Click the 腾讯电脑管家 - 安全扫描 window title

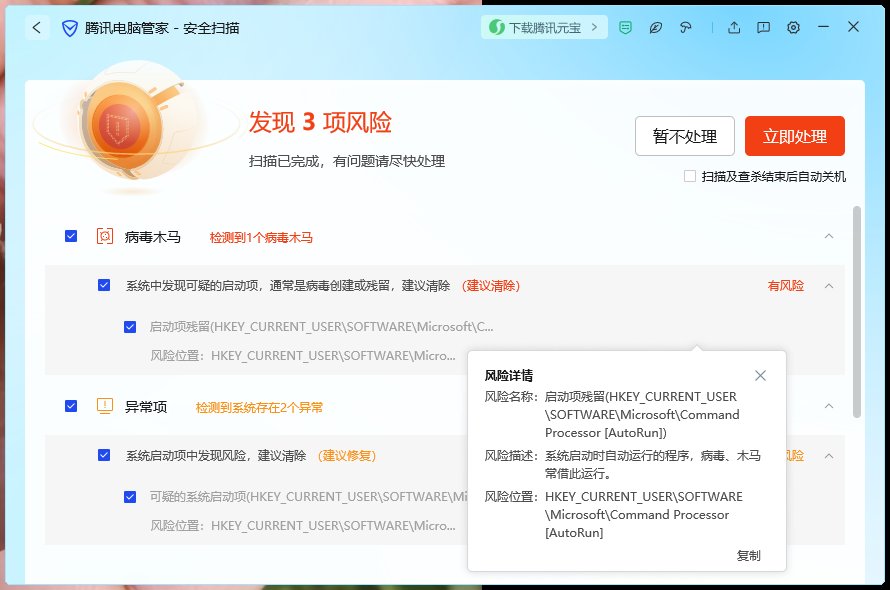[x=162, y=28]
